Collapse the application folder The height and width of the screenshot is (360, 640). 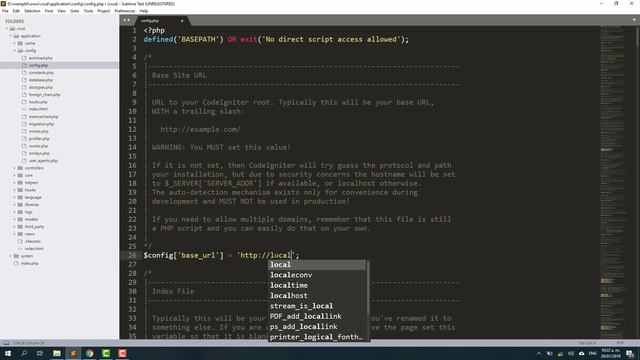click(11, 36)
